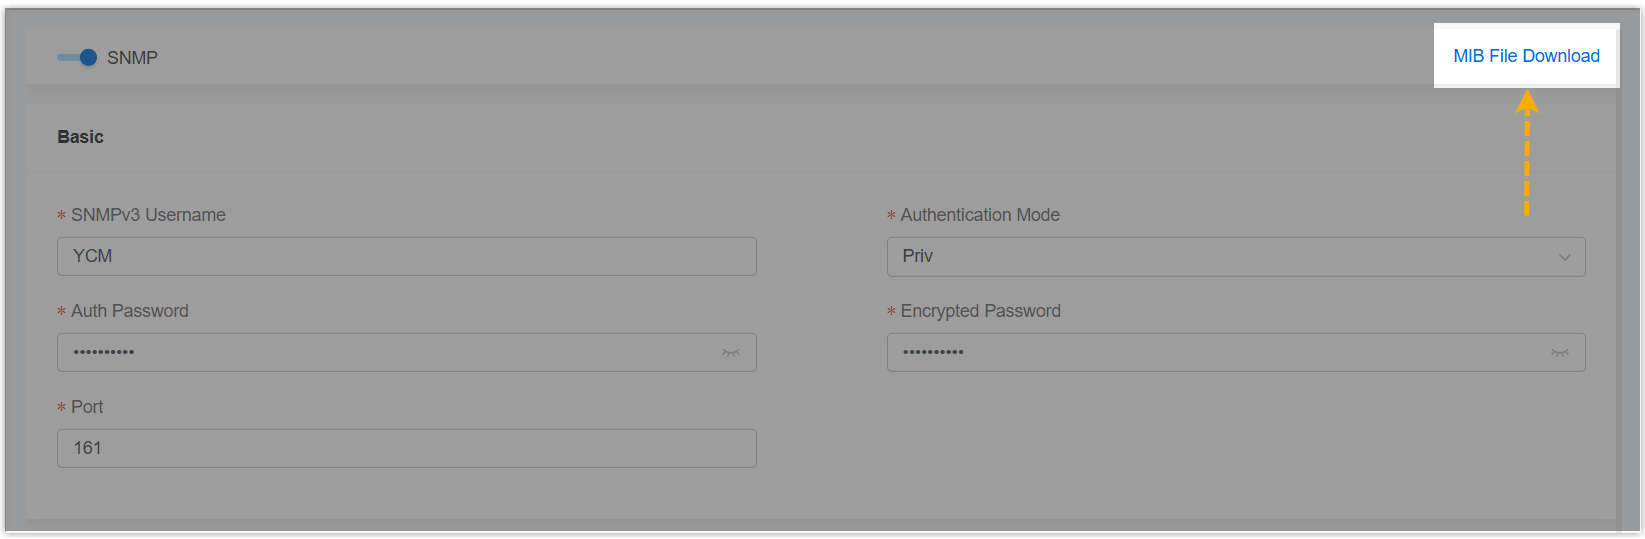Reveal Encrypted Password with eye icon
Viewport: 1645px width, 539px height.
(1560, 353)
